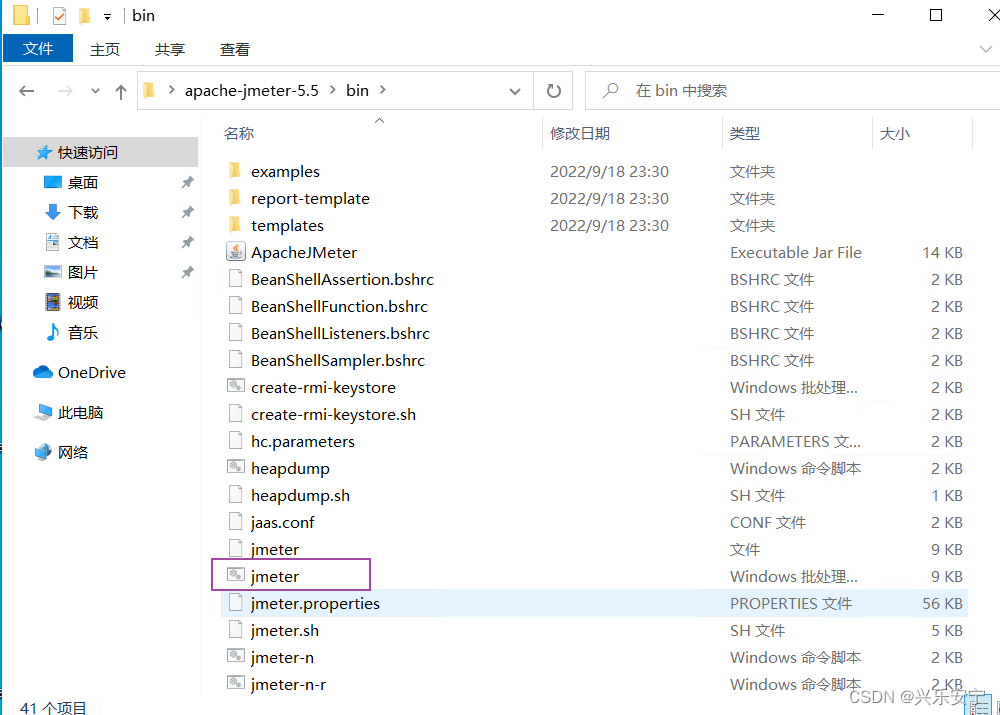Click the refresh button beside address bar
Viewport: 1000px width, 715px height.
click(554, 91)
